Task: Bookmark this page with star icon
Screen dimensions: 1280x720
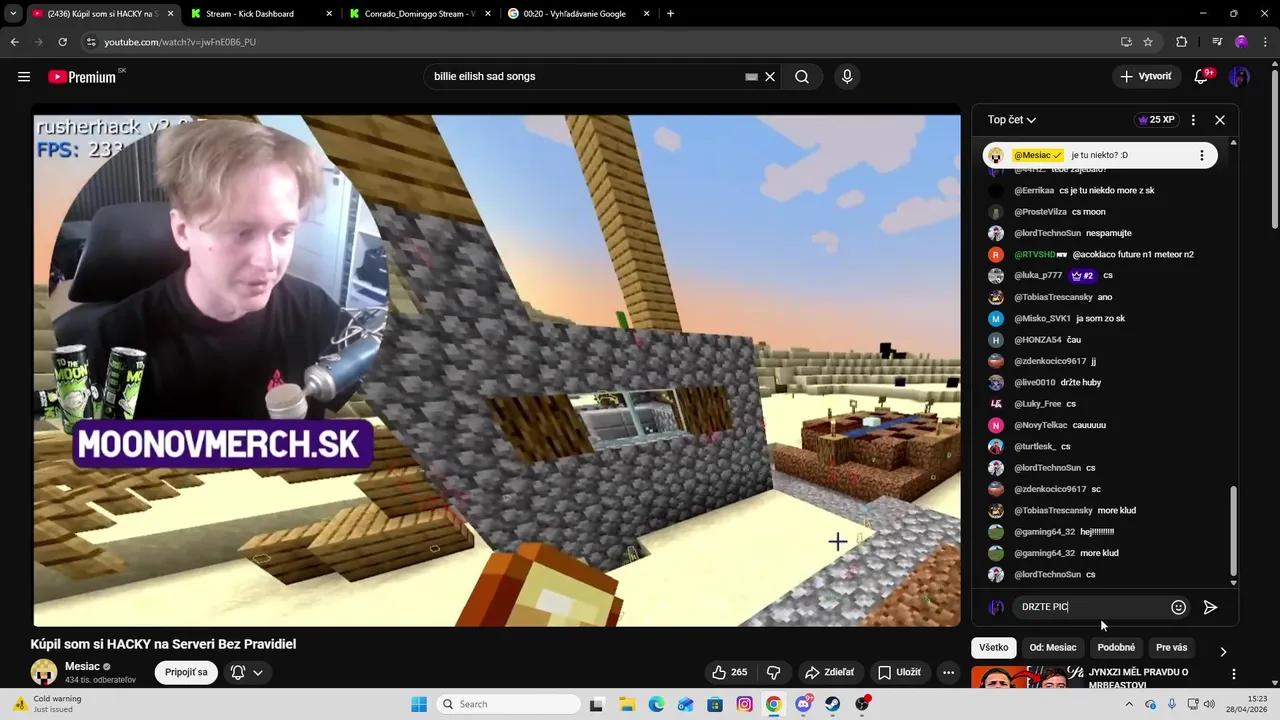Action: tap(1148, 42)
